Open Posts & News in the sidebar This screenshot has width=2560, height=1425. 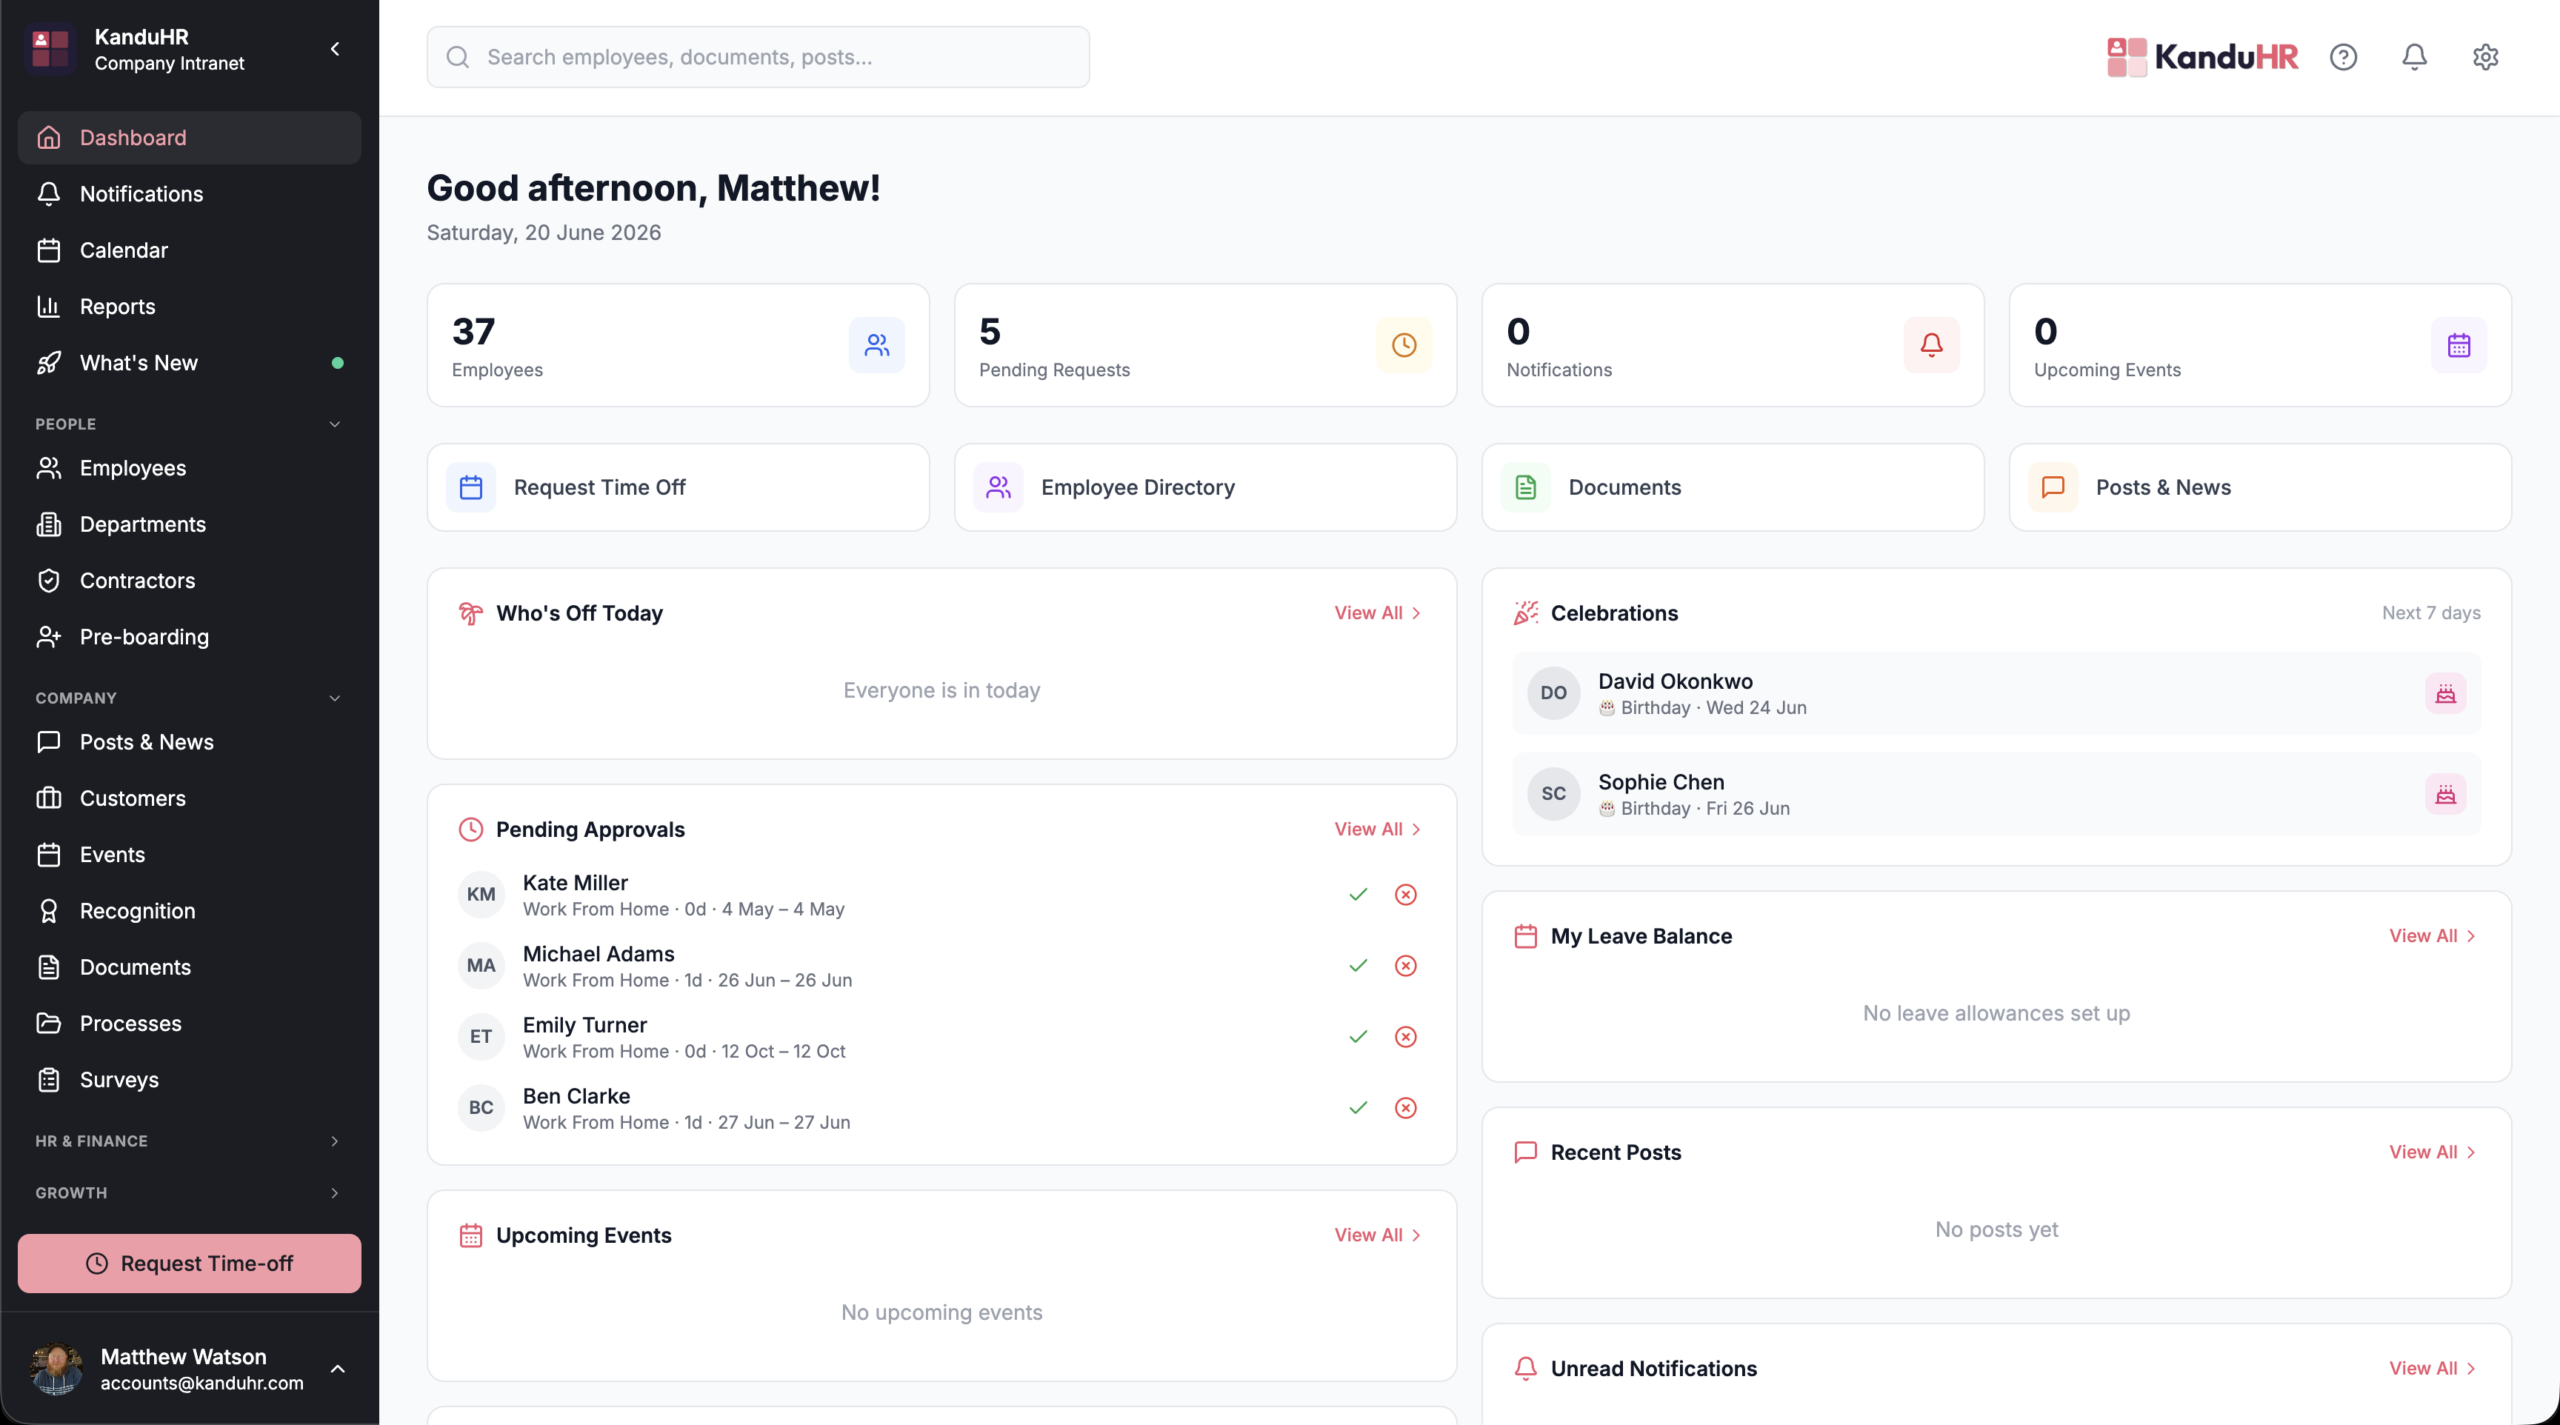coord(189,742)
